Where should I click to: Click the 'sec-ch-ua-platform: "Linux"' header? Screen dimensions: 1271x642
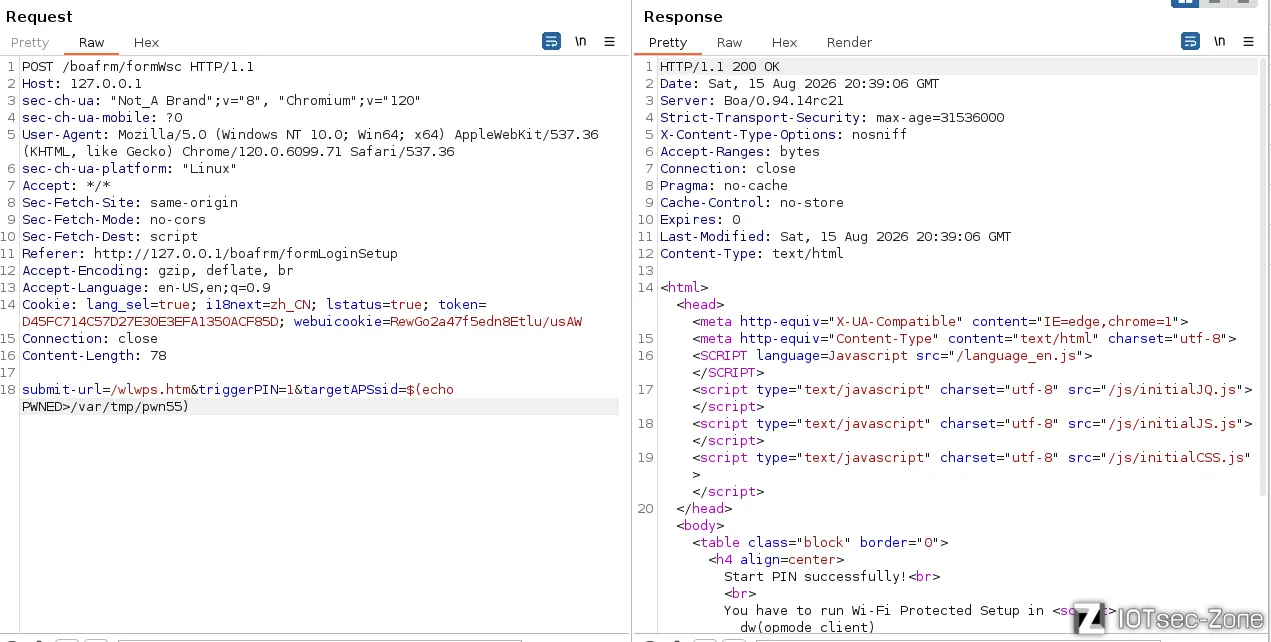point(130,169)
